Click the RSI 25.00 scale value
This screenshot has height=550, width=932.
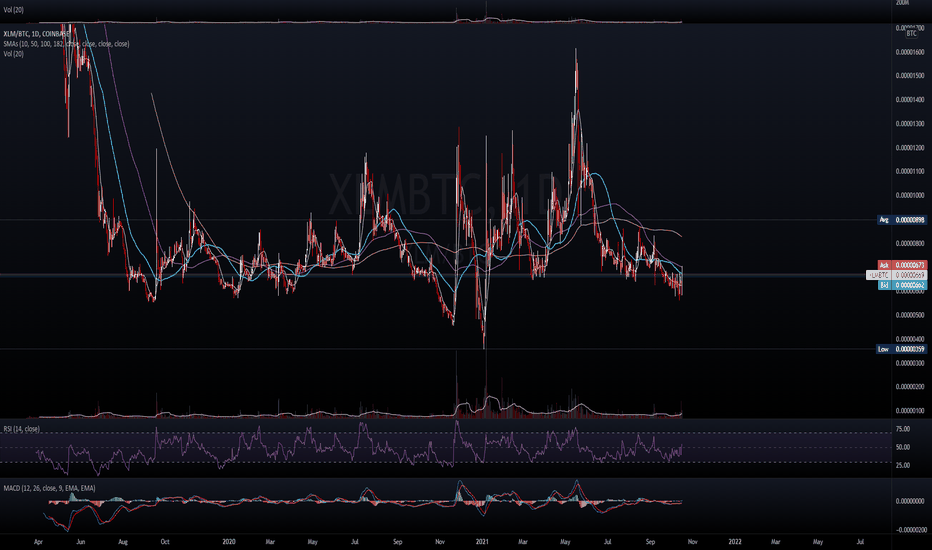pyautogui.click(x=903, y=466)
